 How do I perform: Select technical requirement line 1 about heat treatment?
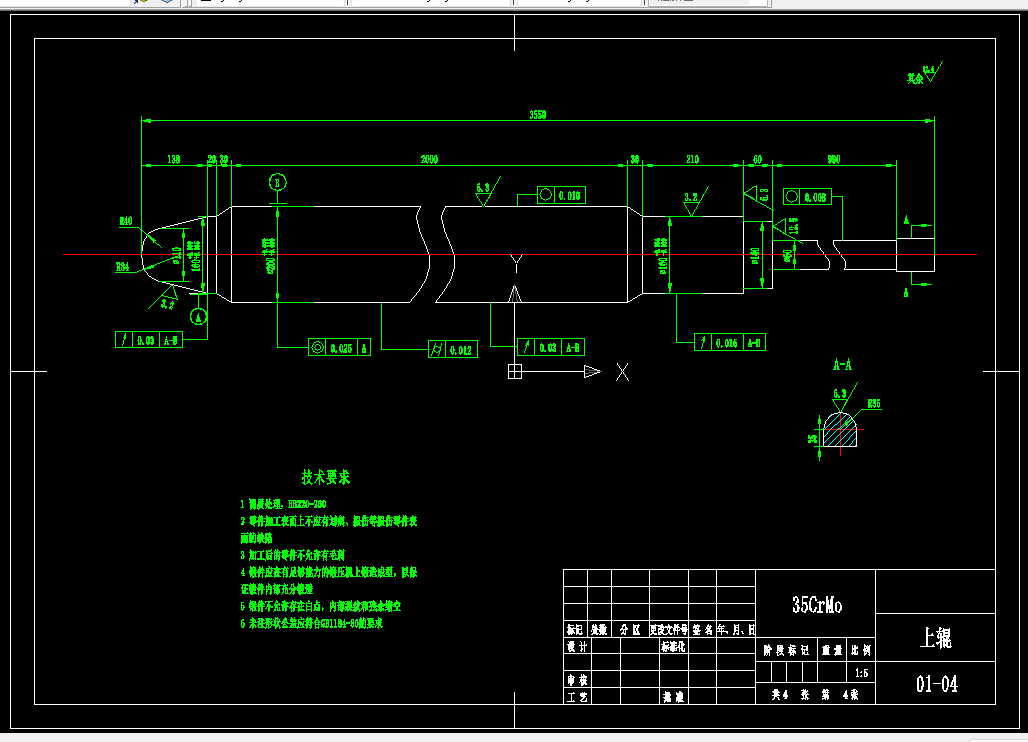(283, 504)
